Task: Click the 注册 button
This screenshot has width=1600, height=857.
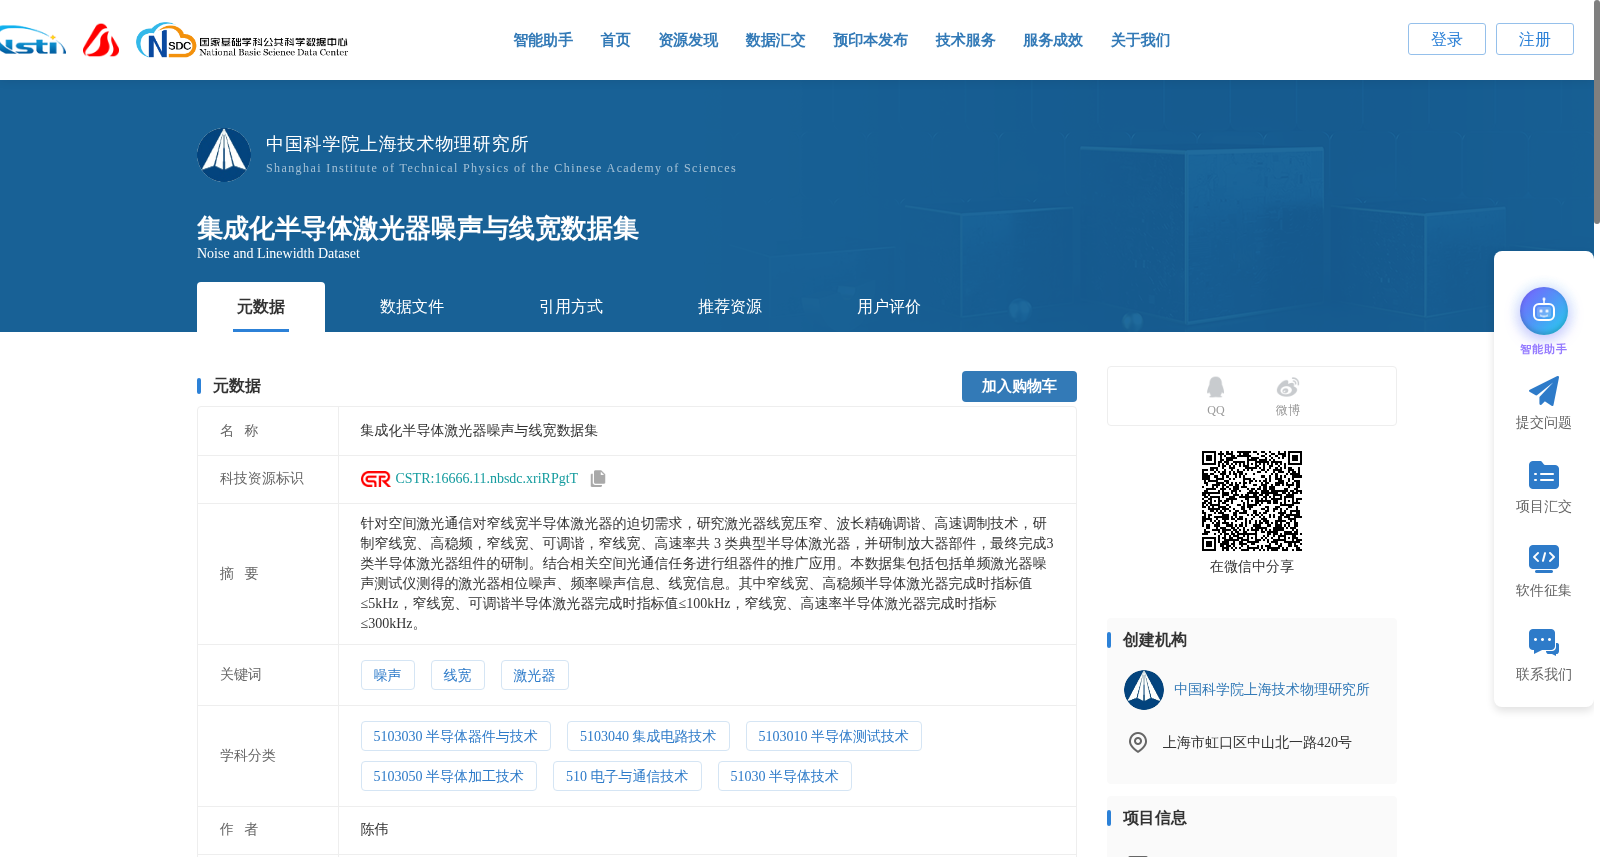Action: point(1535,39)
